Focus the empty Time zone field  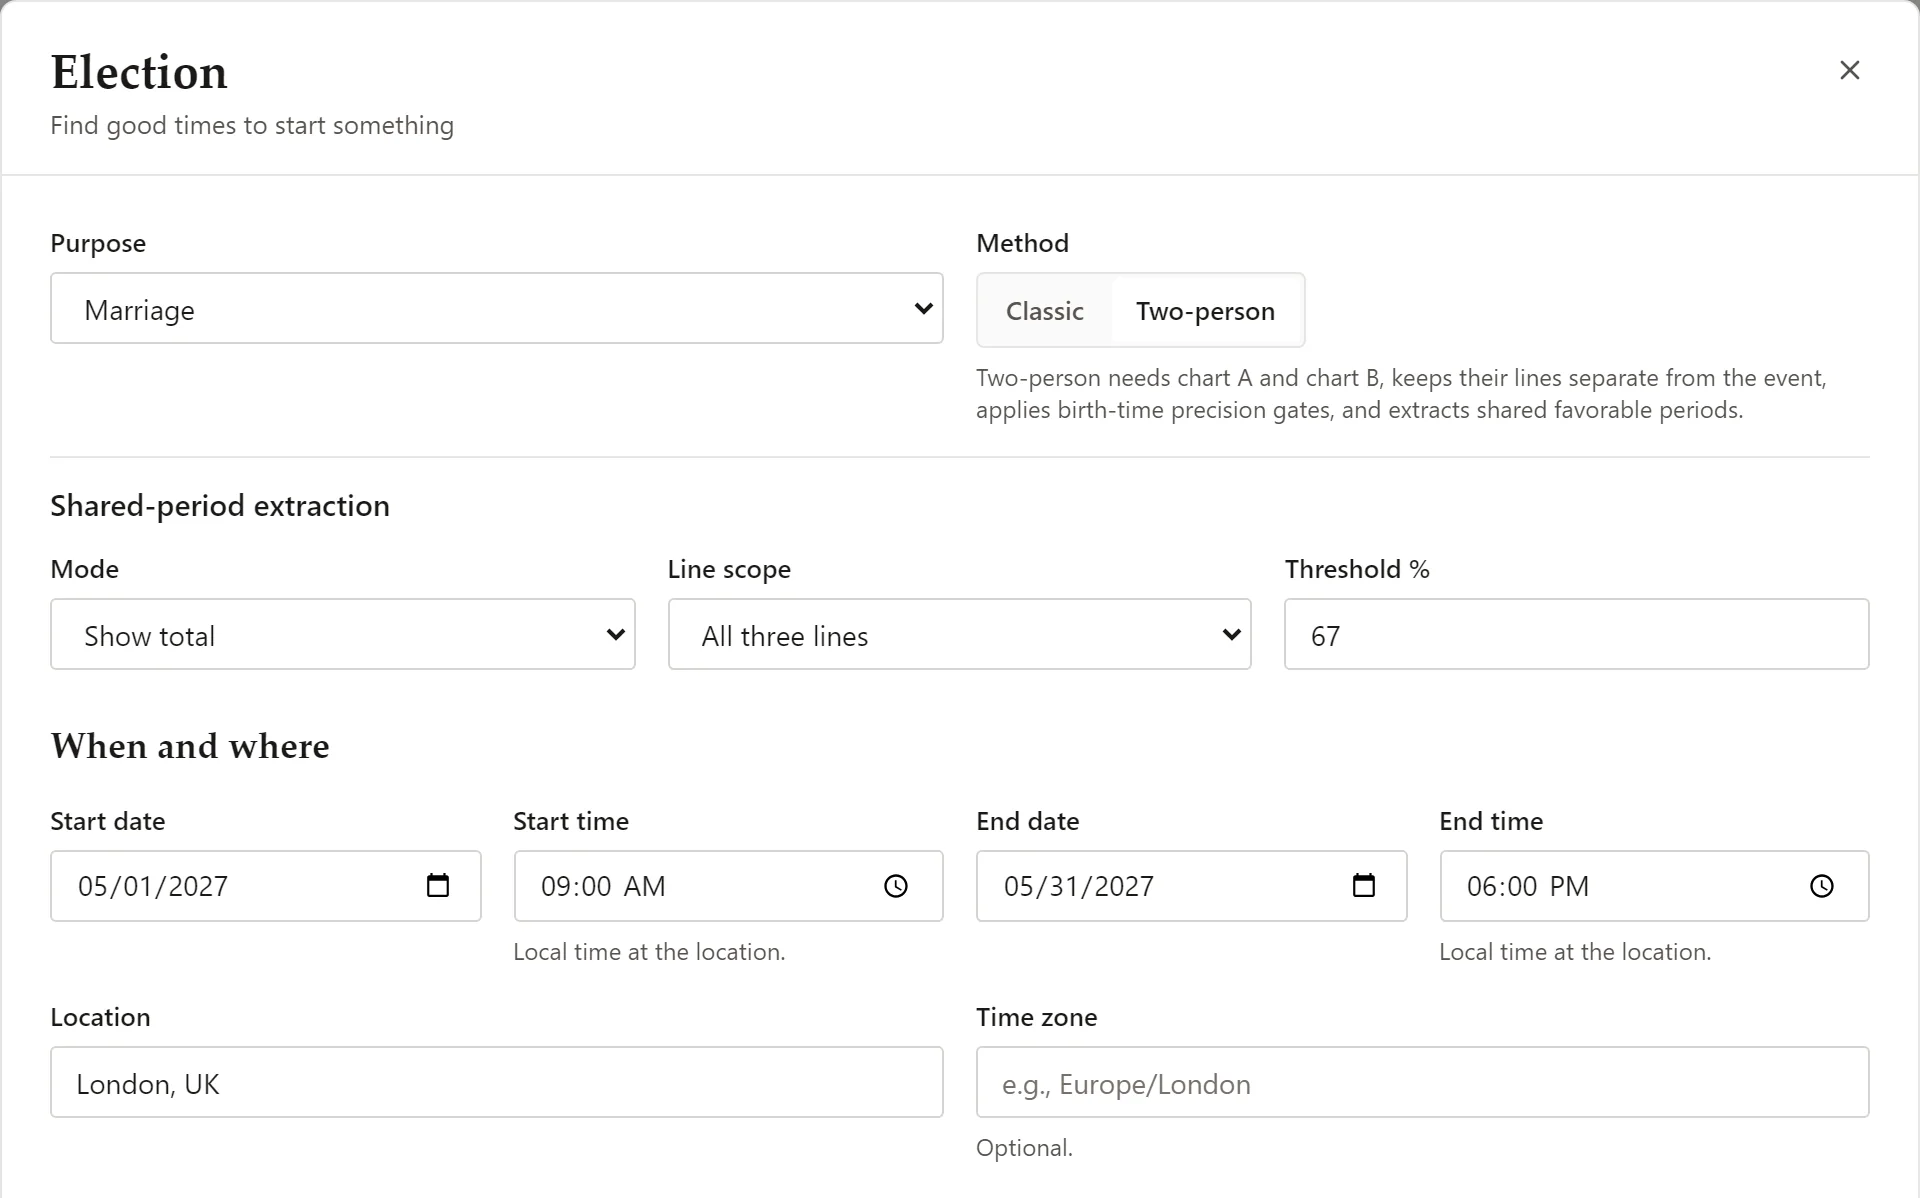[1423, 1082]
